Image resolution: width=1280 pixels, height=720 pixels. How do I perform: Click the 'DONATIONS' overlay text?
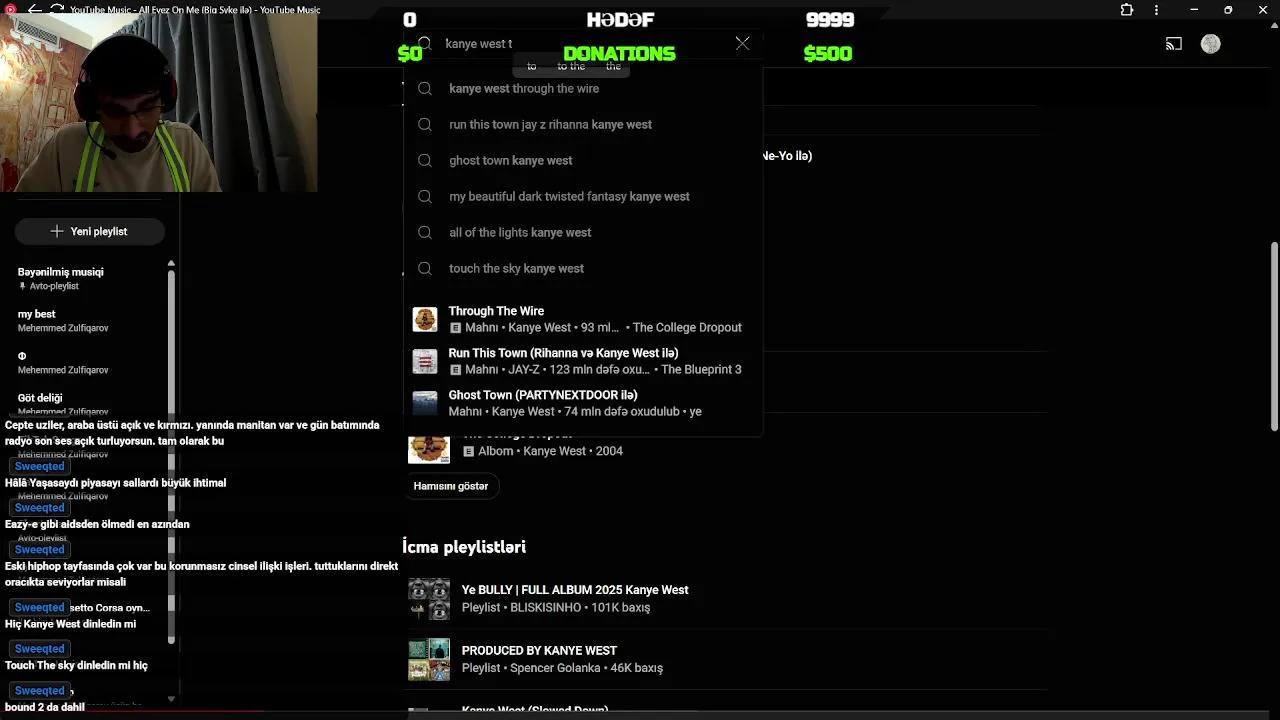pos(619,54)
